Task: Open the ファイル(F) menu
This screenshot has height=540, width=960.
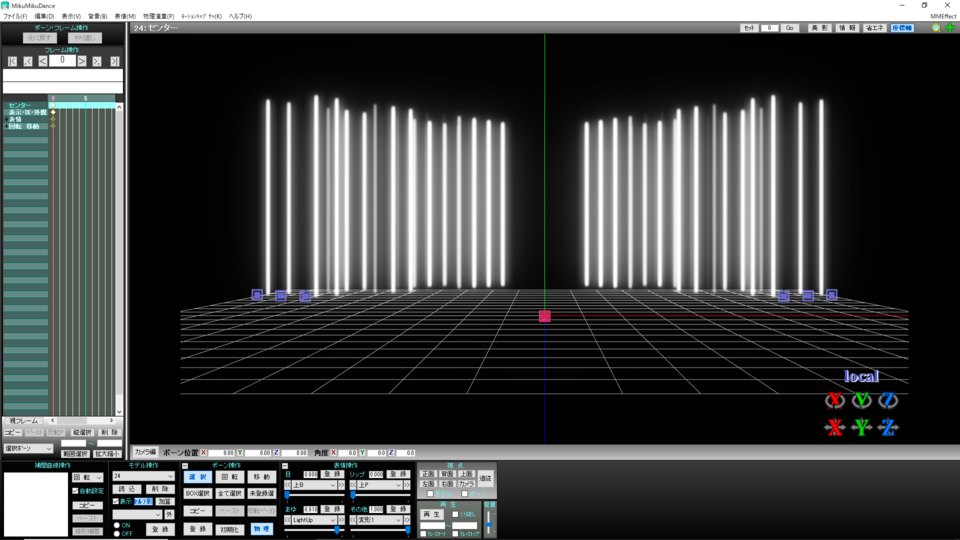Action: [15, 17]
